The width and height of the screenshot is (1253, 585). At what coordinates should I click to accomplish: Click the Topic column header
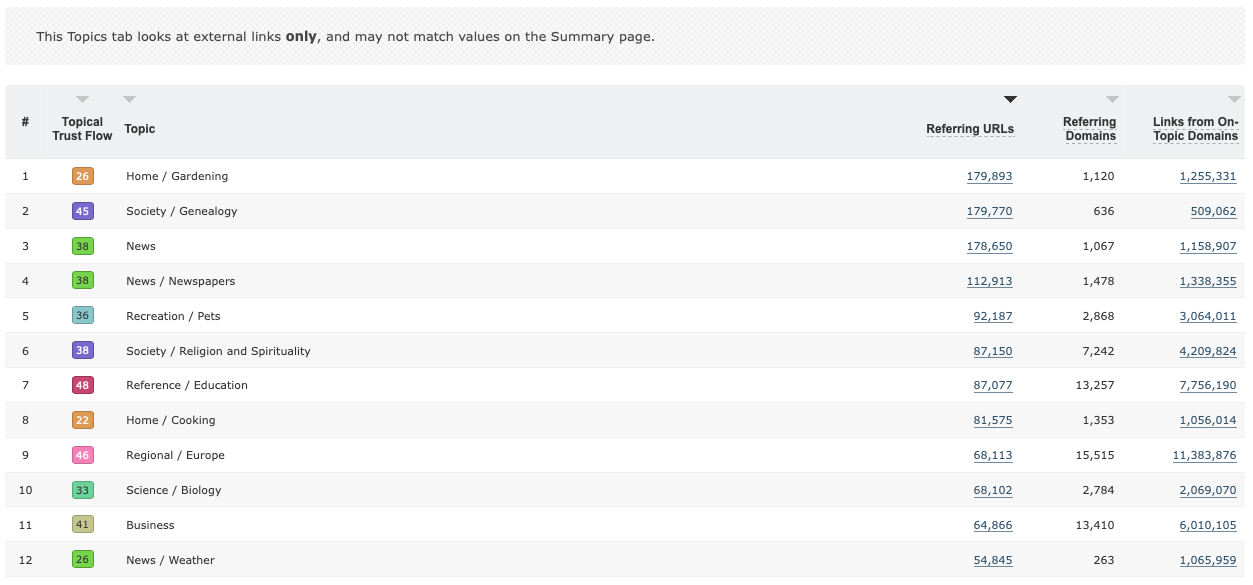click(x=139, y=129)
